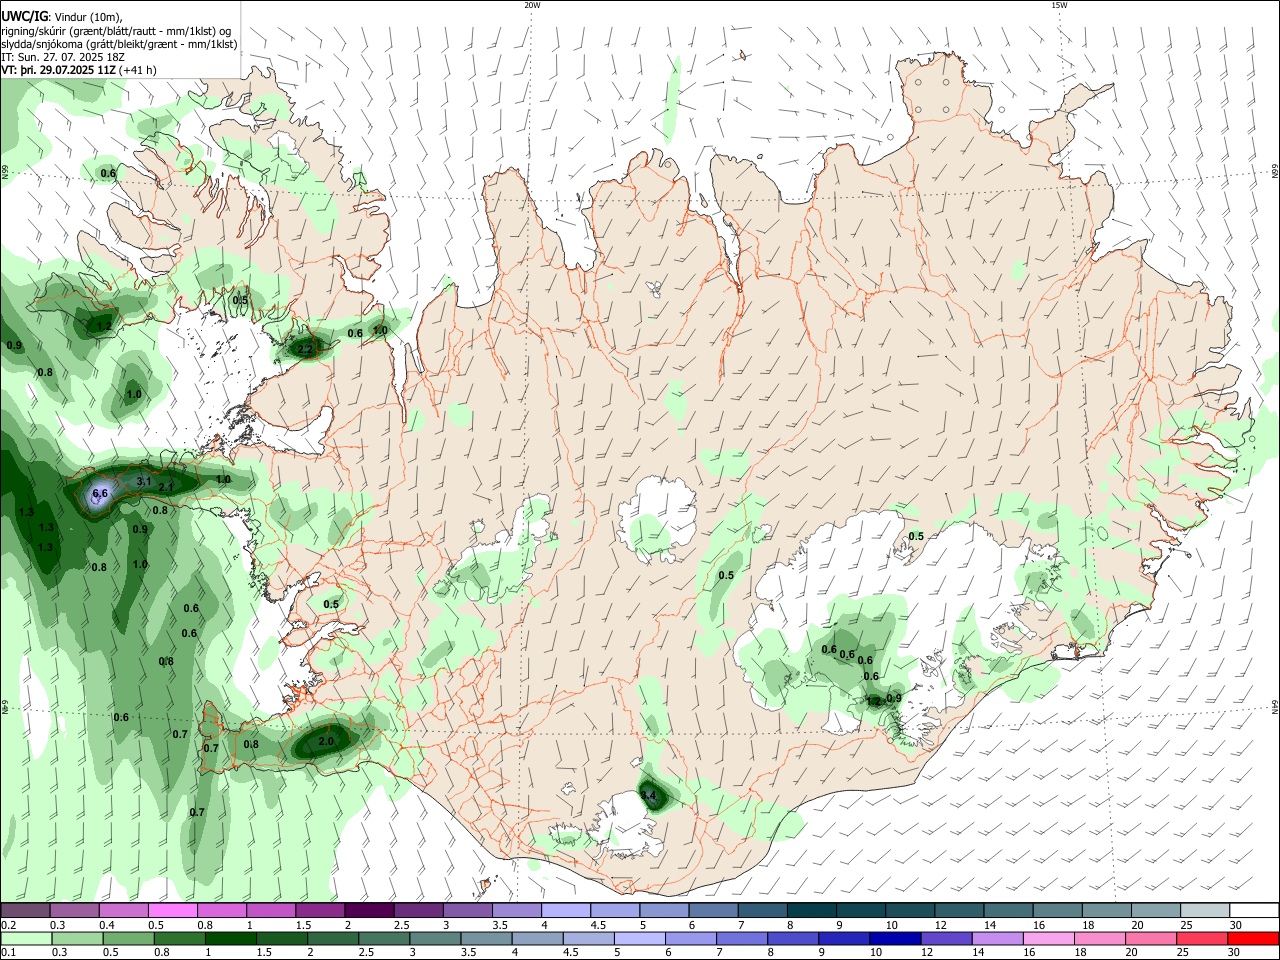
Task: Click the 15W longitude label
Action: pyautogui.click(x=1059, y=5)
